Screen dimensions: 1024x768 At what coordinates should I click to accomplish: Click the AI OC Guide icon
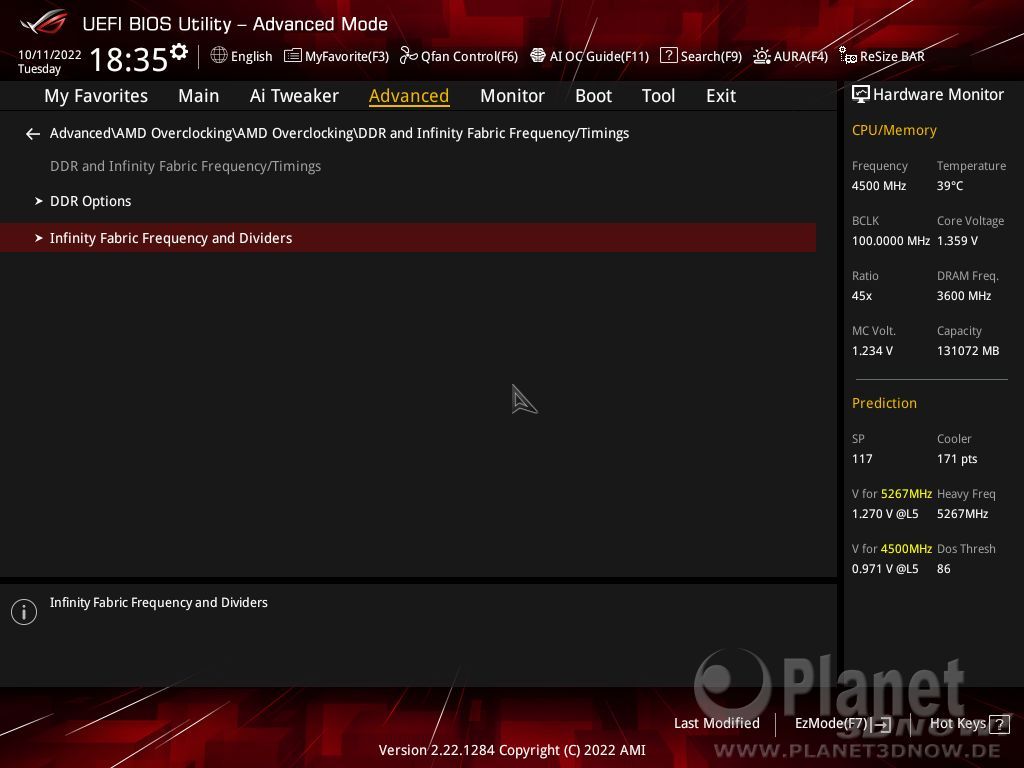[x=537, y=56]
